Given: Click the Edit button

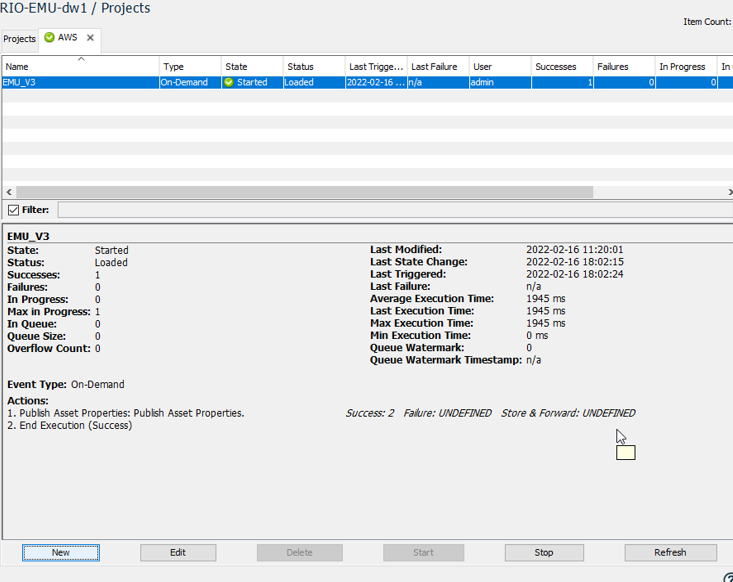Looking at the screenshot, I should tap(178, 553).
